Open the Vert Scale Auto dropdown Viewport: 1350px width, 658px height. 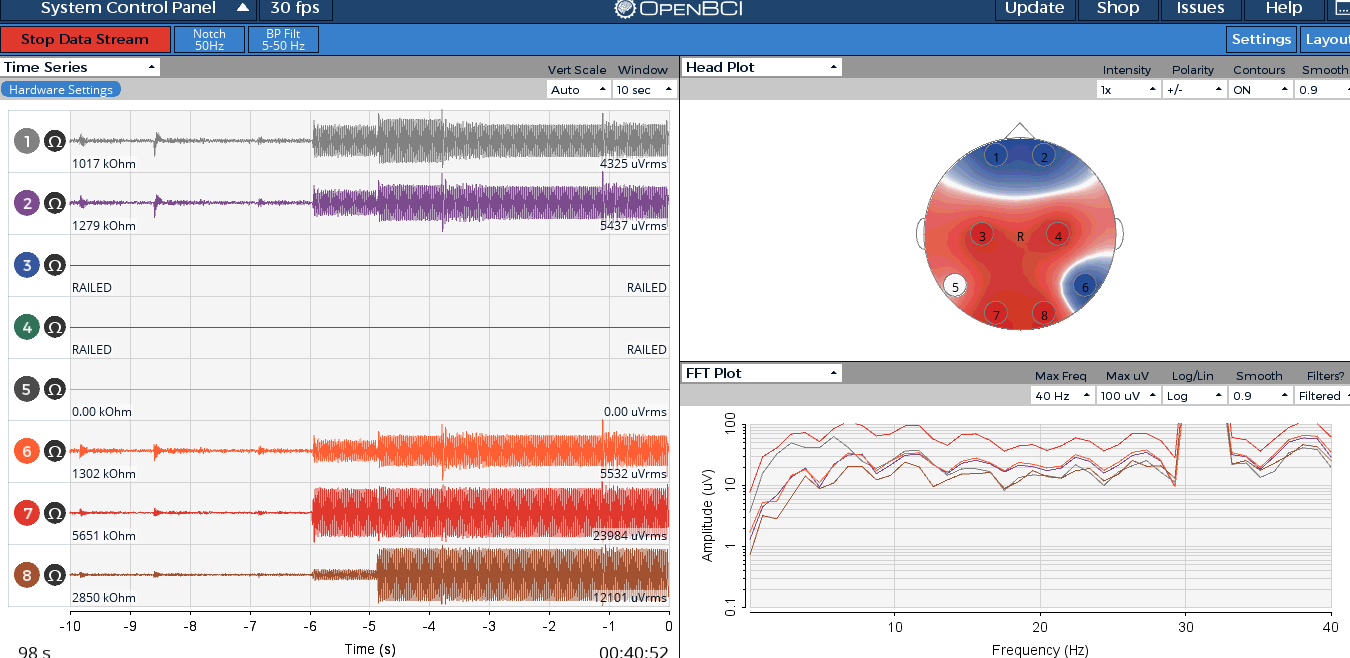click(x=579, y=89)
